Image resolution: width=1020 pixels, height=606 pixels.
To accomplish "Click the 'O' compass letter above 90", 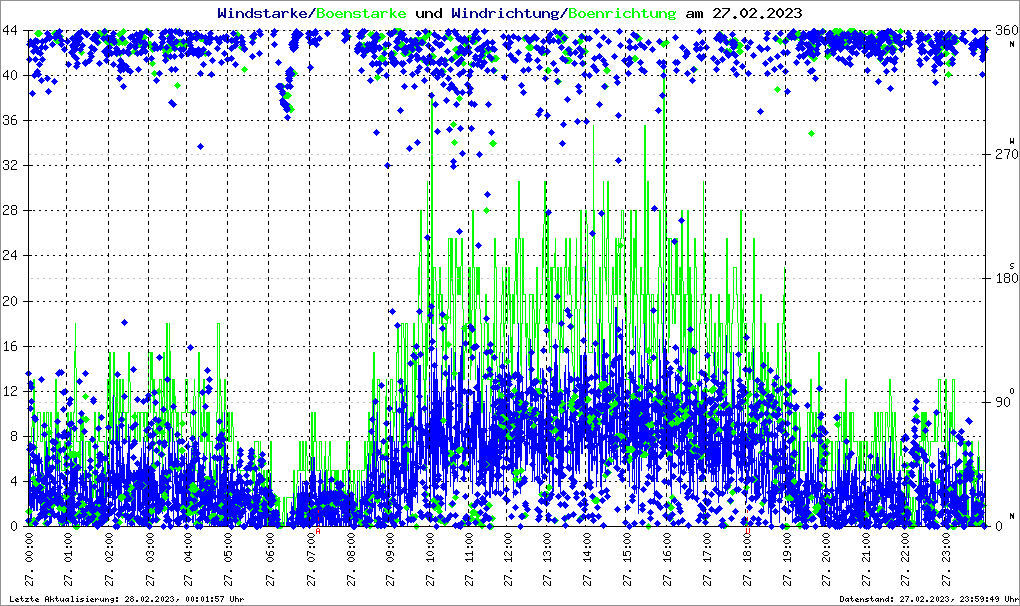I will pos(1012,391).
